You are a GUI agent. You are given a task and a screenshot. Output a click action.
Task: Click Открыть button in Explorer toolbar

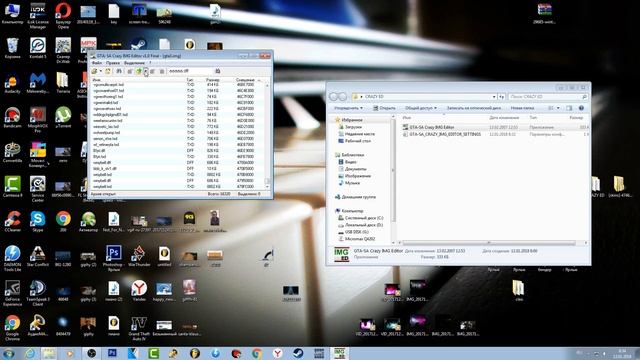tap(384, 108)
